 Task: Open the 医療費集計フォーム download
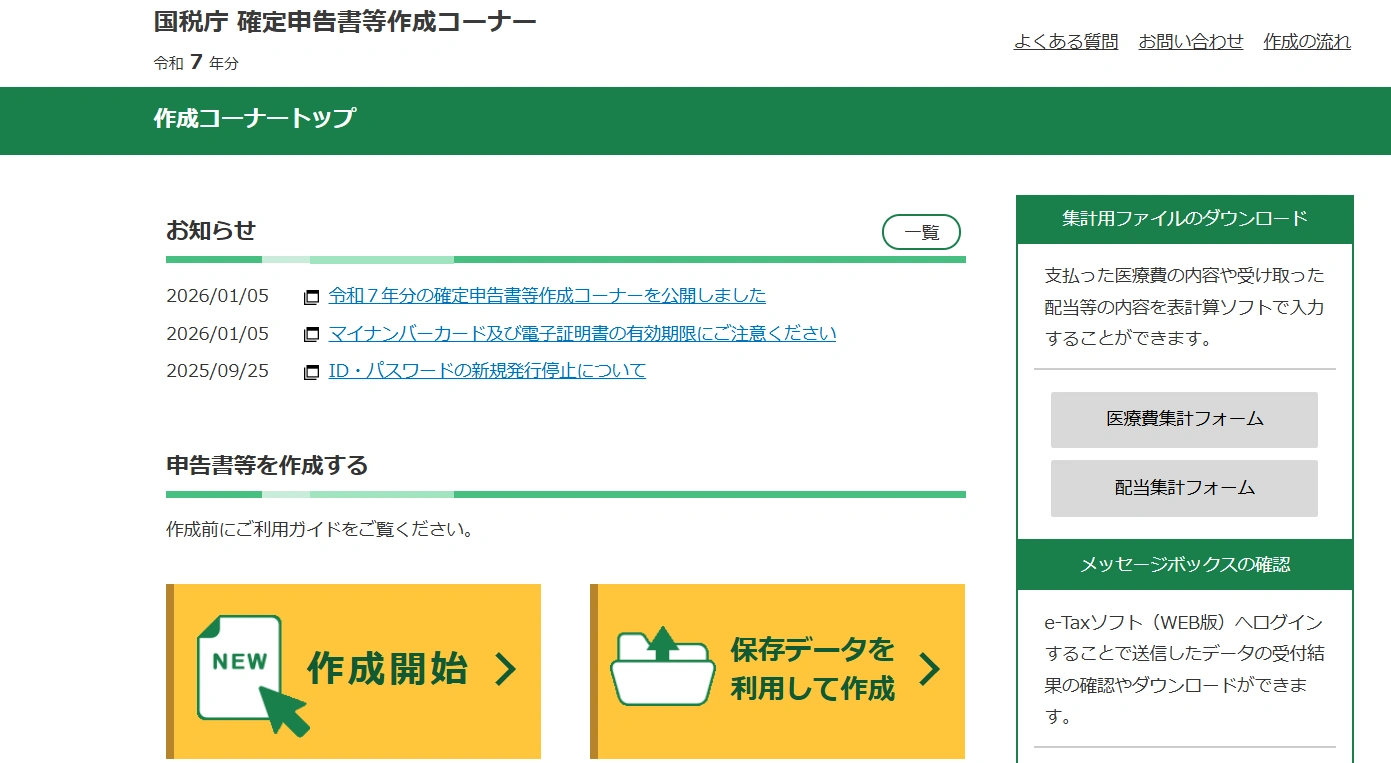pyautogui.click(x=1183, y=420)
